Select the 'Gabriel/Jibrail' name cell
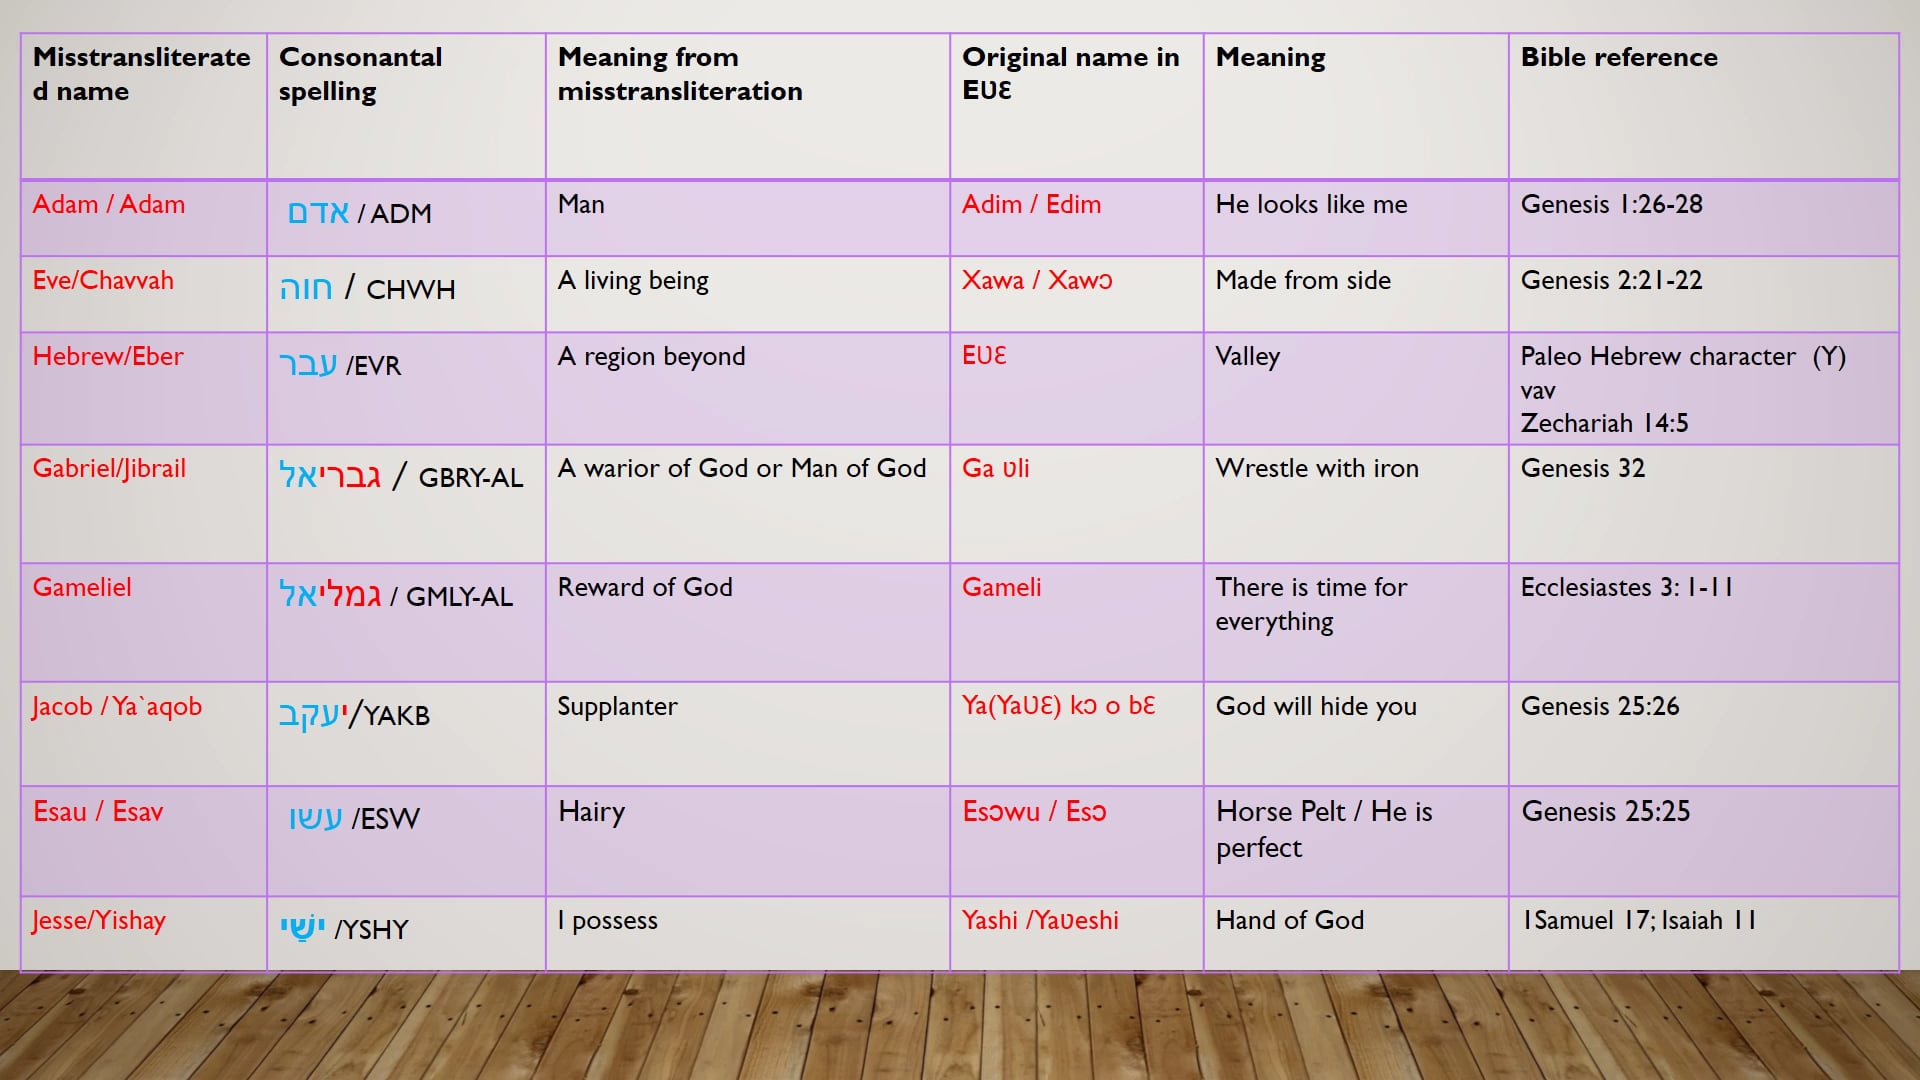The height and width of the screenshot is (1080, 1920). coord(109,469)
